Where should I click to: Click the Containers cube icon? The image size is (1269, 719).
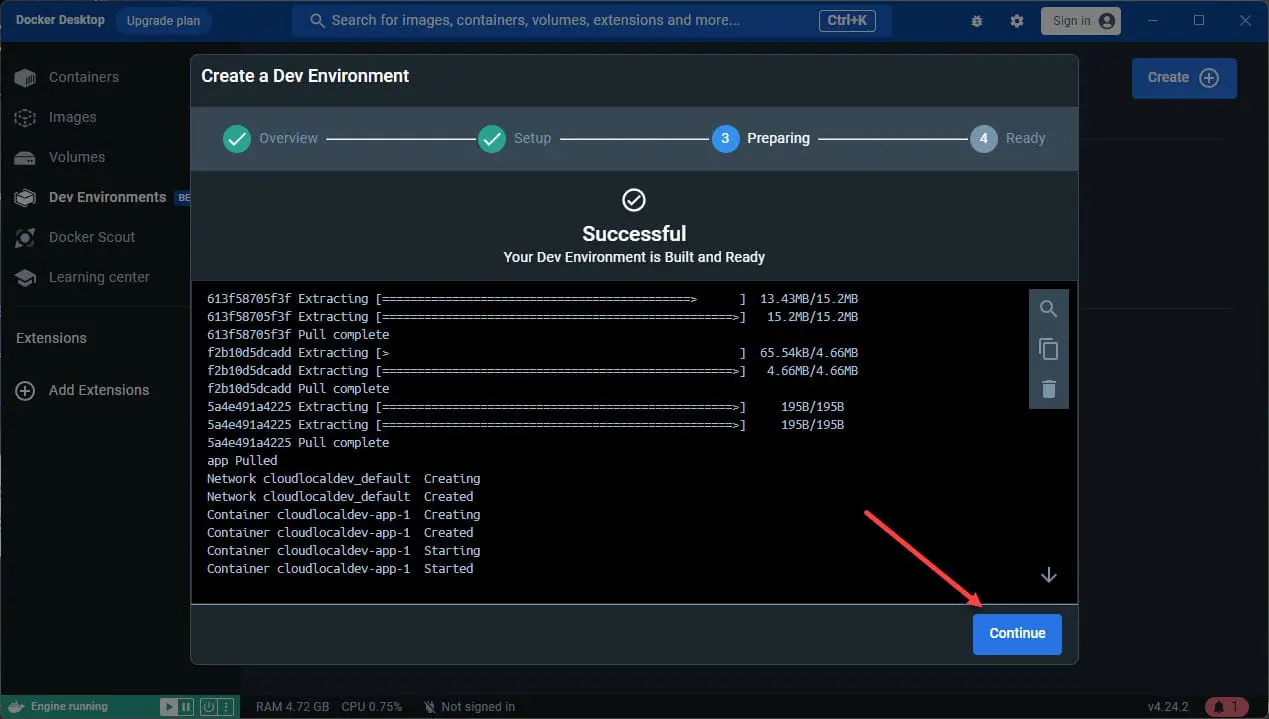point(25,77)
